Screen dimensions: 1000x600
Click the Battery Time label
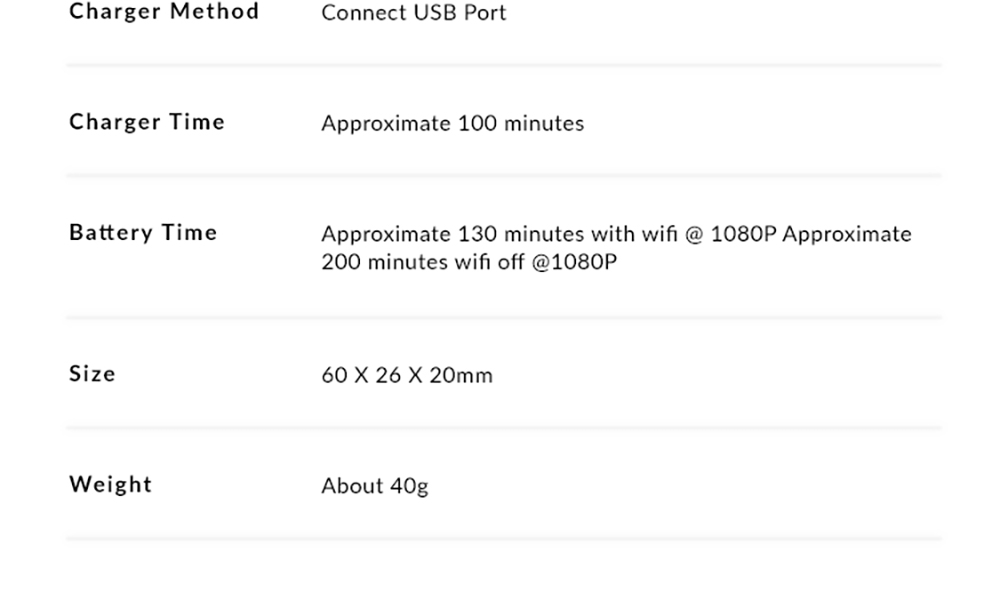[x=143, y=233]
